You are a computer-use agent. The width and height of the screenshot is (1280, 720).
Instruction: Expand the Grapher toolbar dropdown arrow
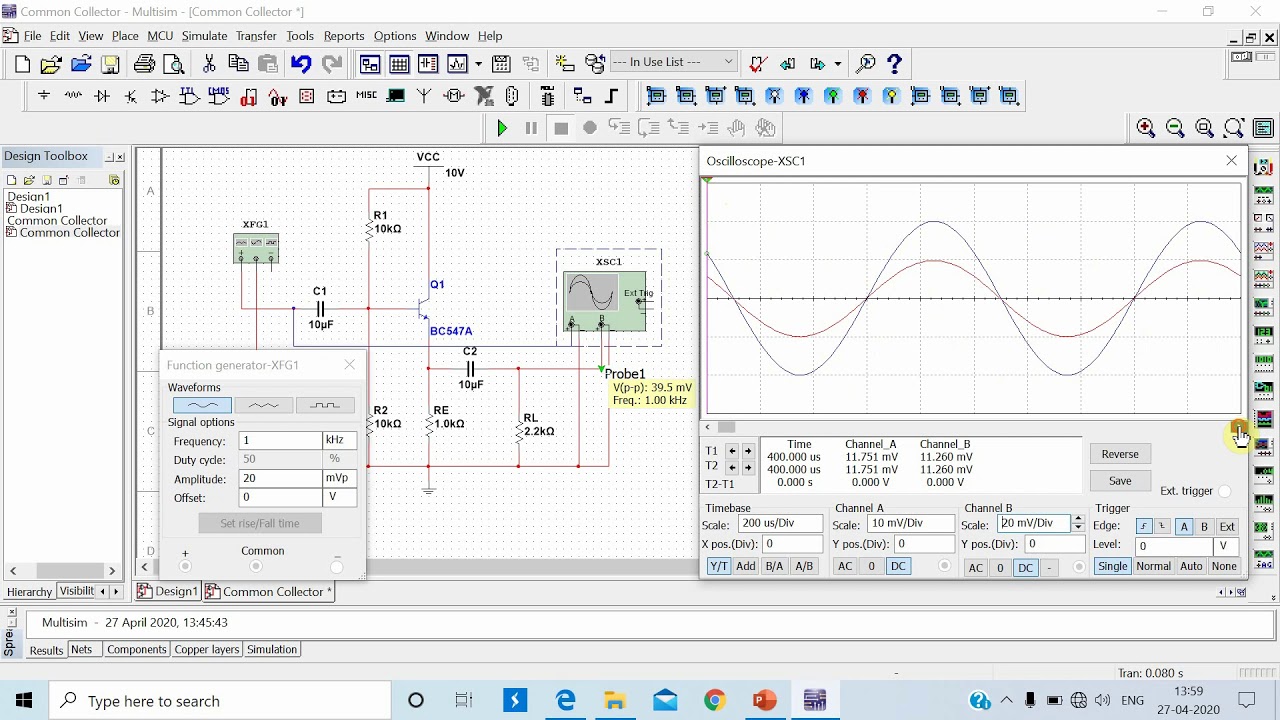pos(478,65)
